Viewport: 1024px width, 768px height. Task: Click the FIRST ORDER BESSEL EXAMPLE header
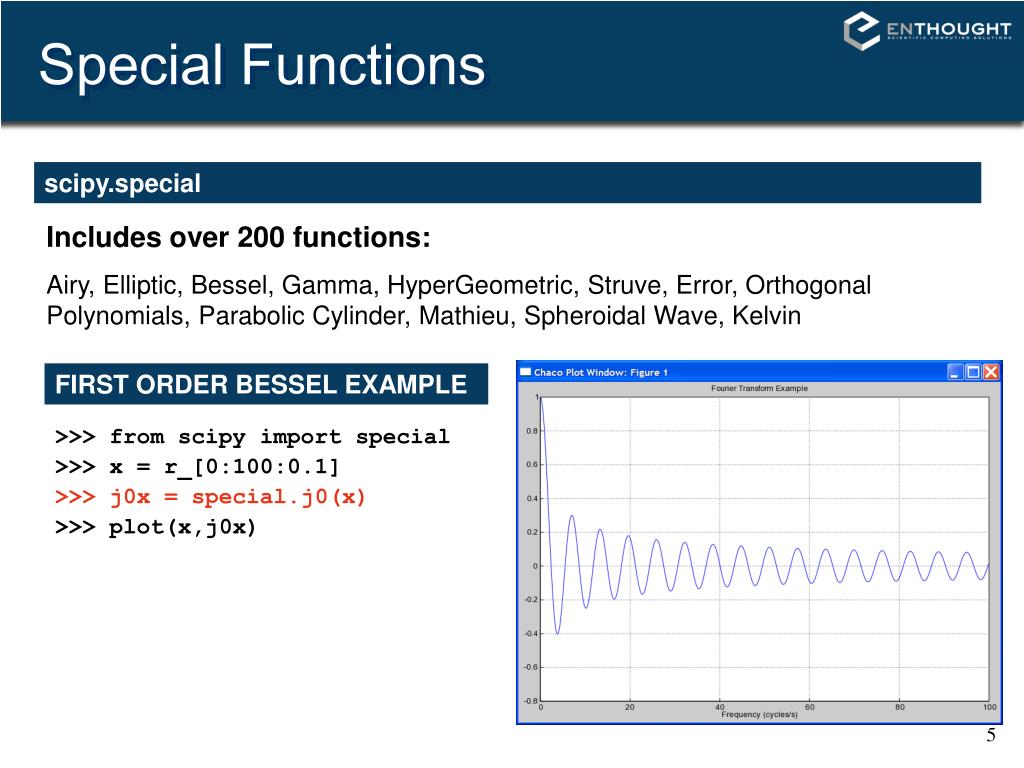click(266, 384)
